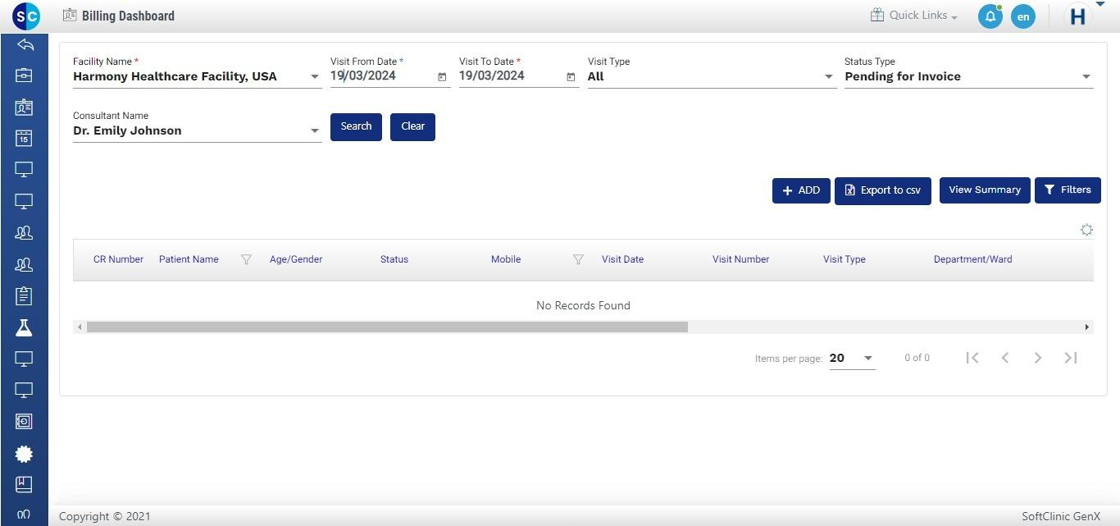Open Visit To Date calendar picker icon
The height and width of the screenshot is (526, 1120).
(570, 76)
